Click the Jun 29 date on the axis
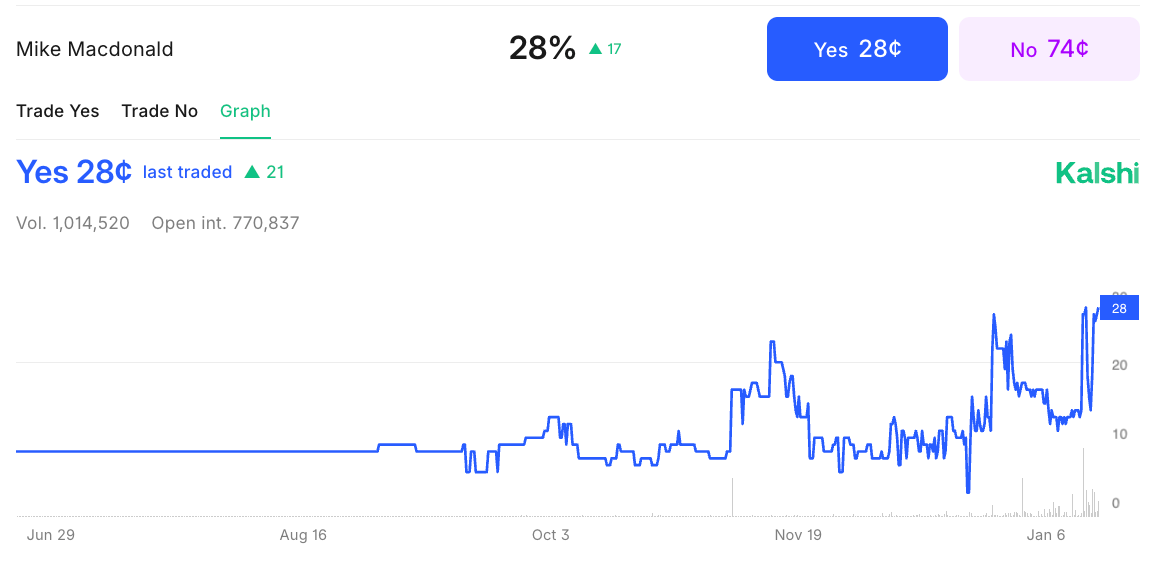 coord(51,535)
